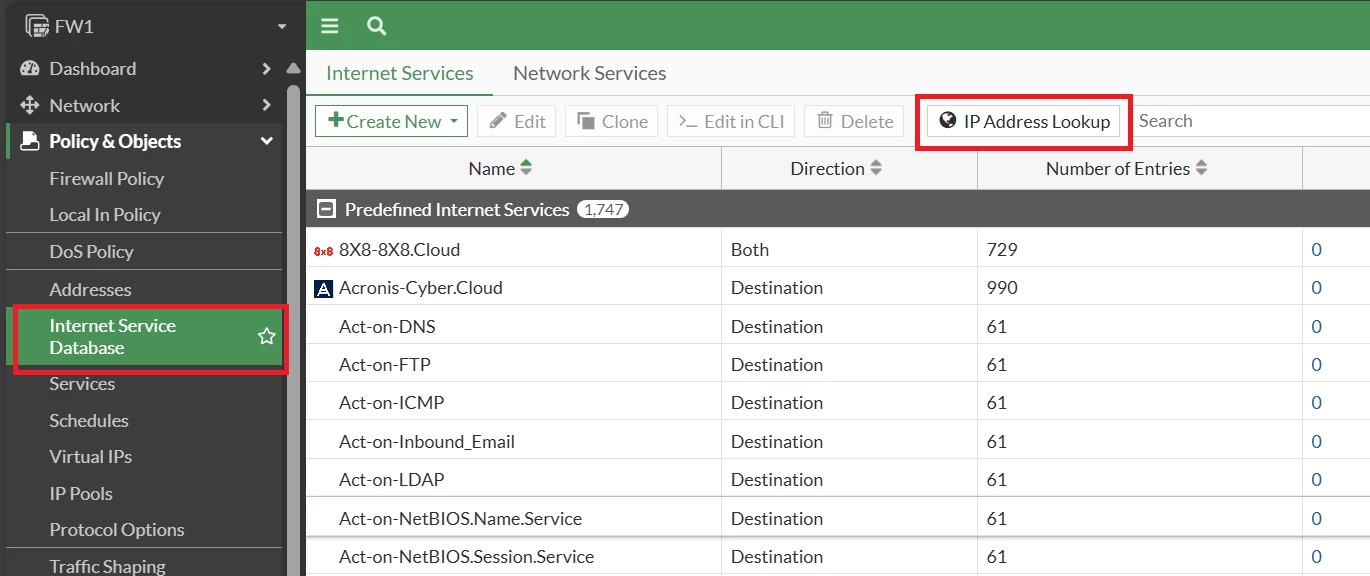The height and width of the screenshot is (576, 1370).
Task: Select the Act-on-LDAP entry
Action: point(838,480)
